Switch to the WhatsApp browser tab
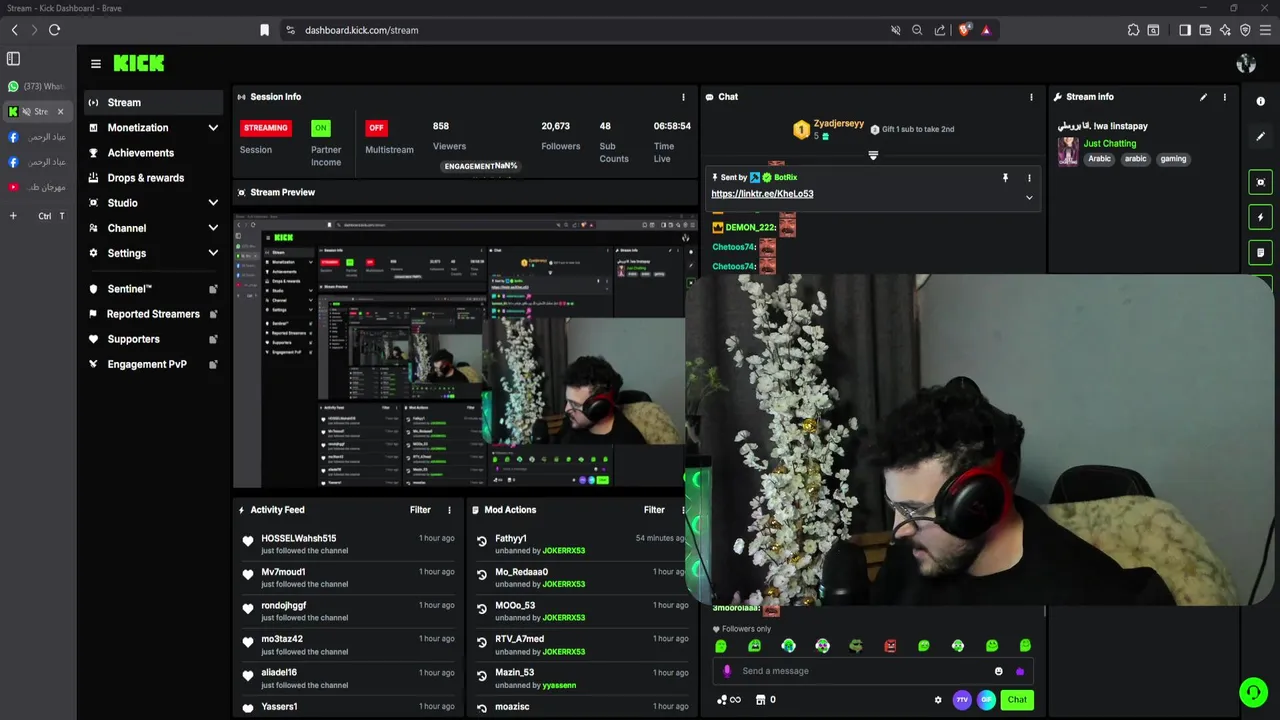1280x720 pixels. click(x=36, y=87)
